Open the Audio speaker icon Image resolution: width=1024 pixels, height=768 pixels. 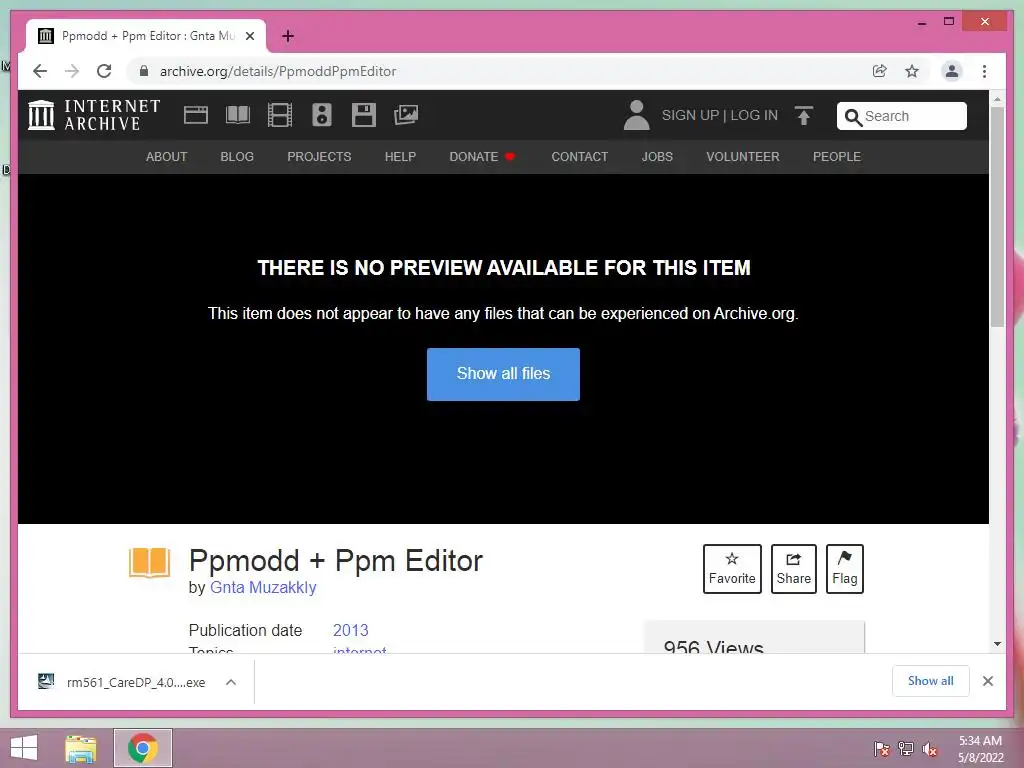coord(321,116)
